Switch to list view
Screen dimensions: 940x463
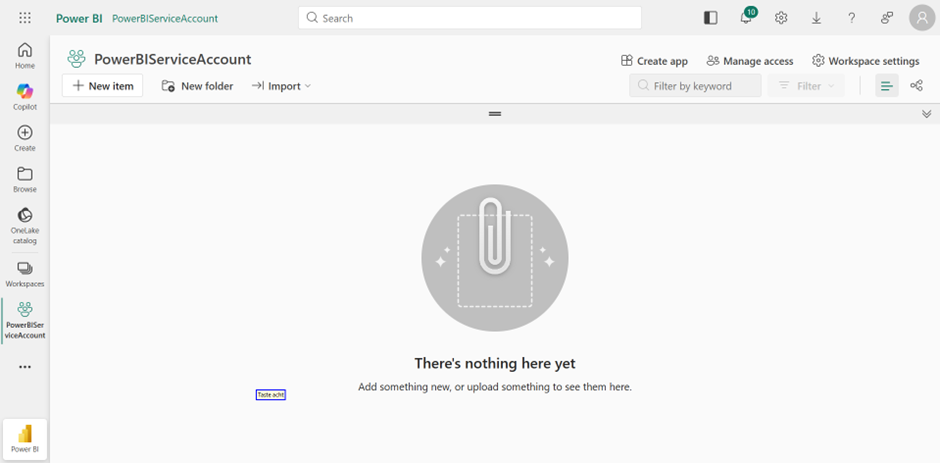coord(886,86)
